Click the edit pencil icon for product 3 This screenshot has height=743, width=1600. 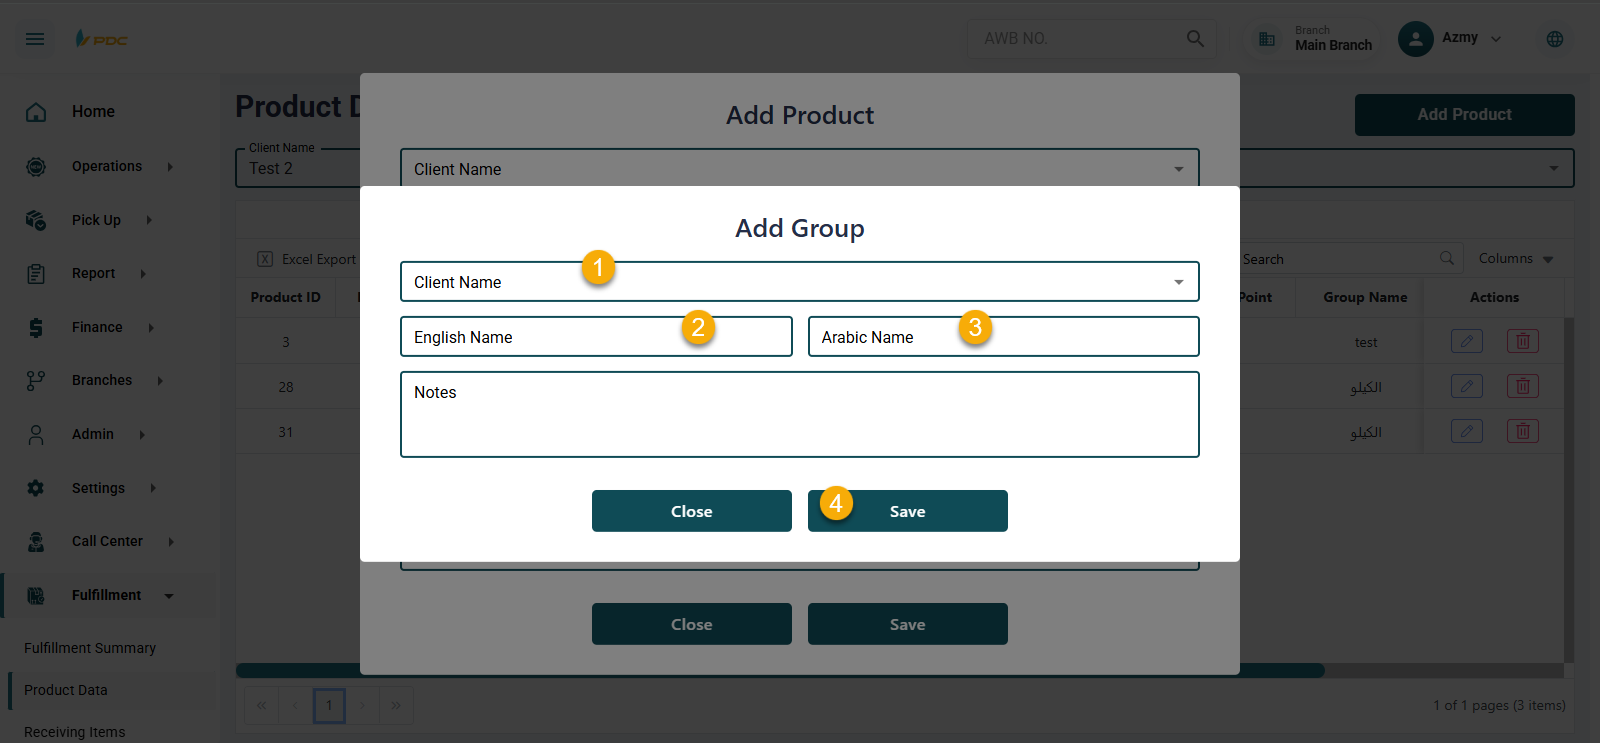(1466, 341)
